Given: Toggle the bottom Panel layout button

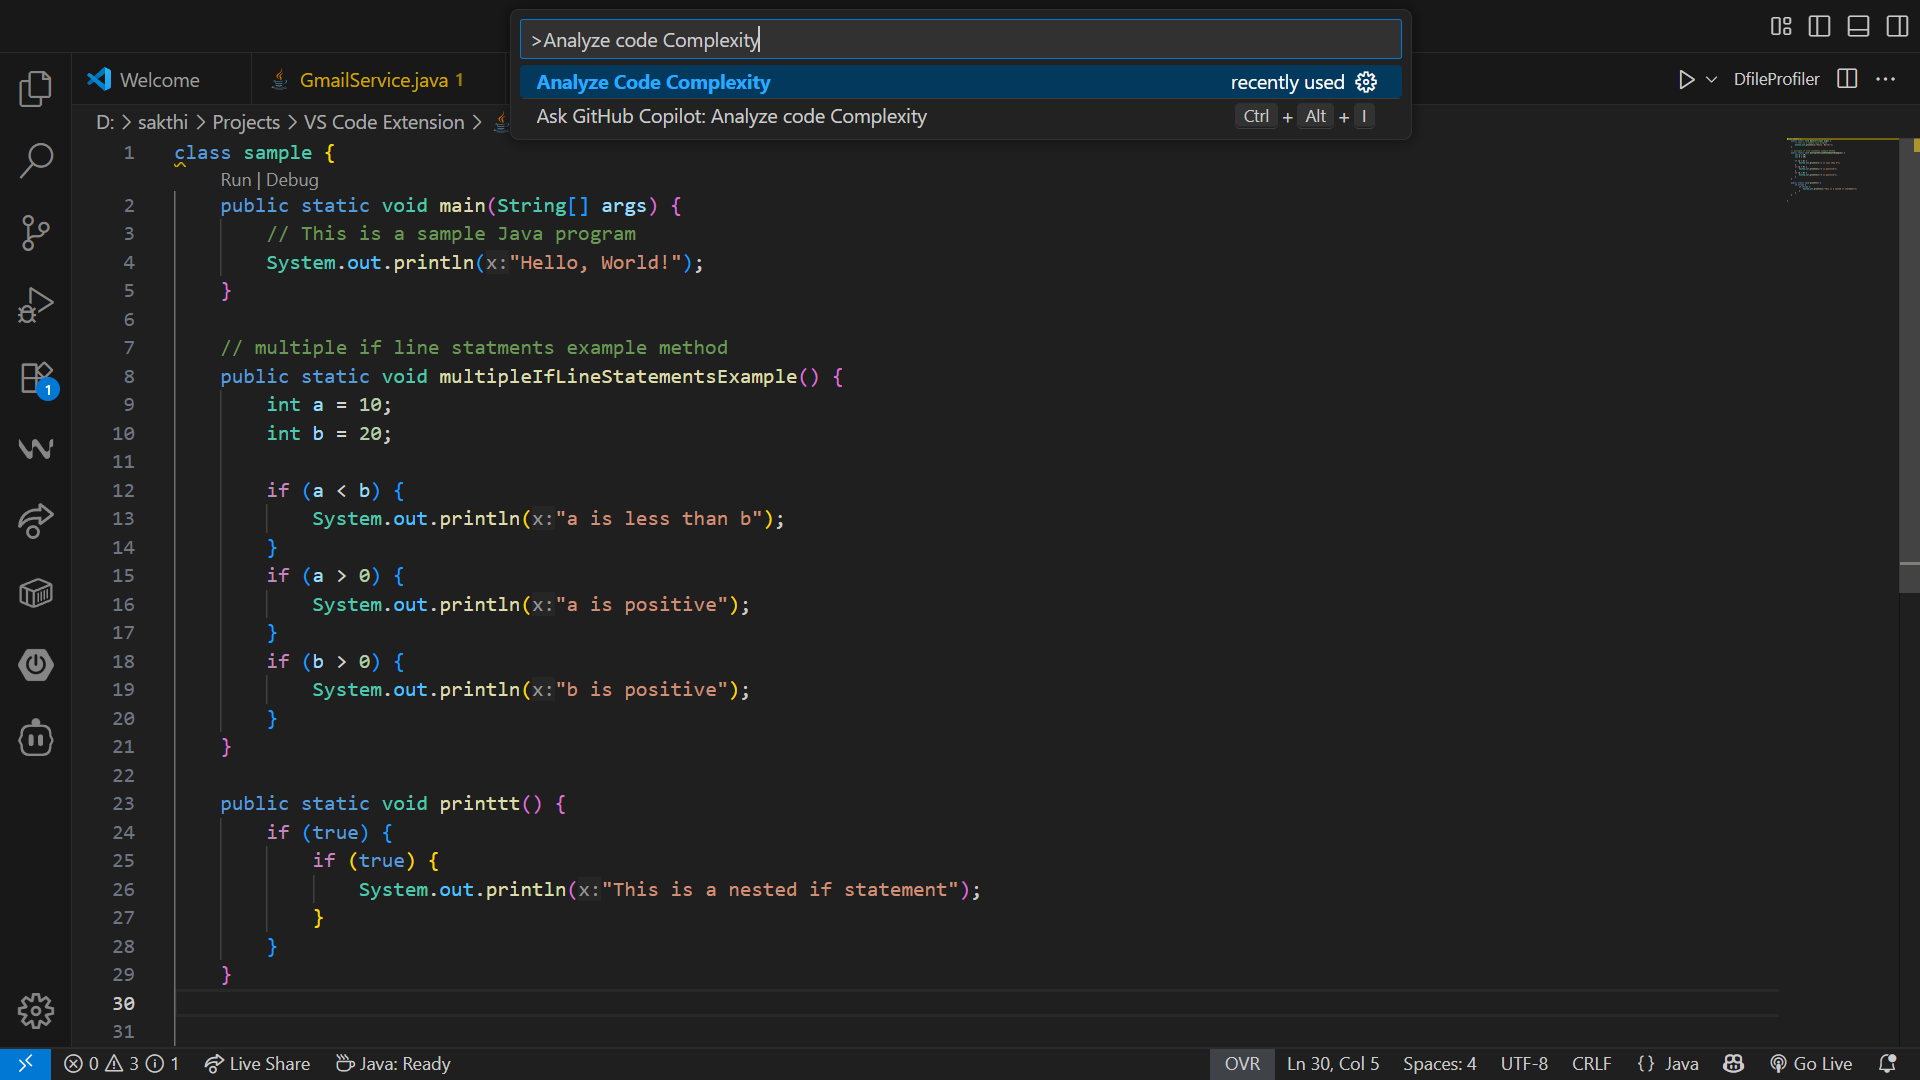Looking at the screenshot, I should [x=1858, y=26].
